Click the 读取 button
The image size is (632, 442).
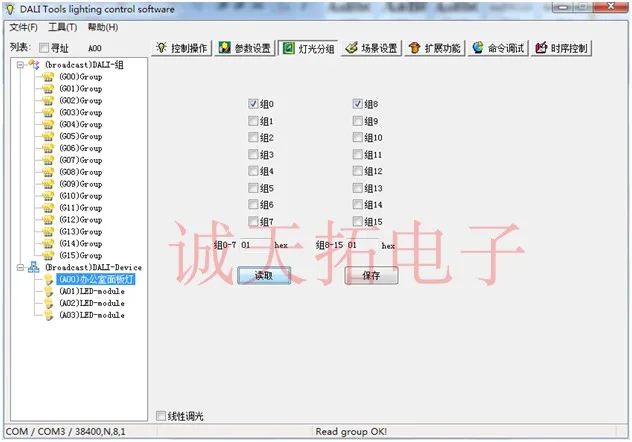coord(264,276)
